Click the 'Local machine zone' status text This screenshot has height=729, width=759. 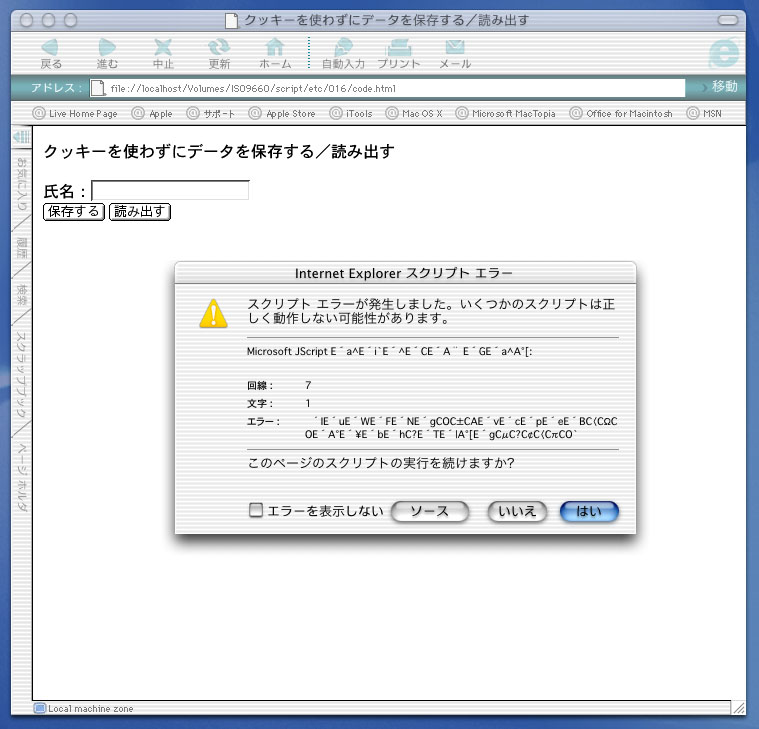(x=91, y=709)
